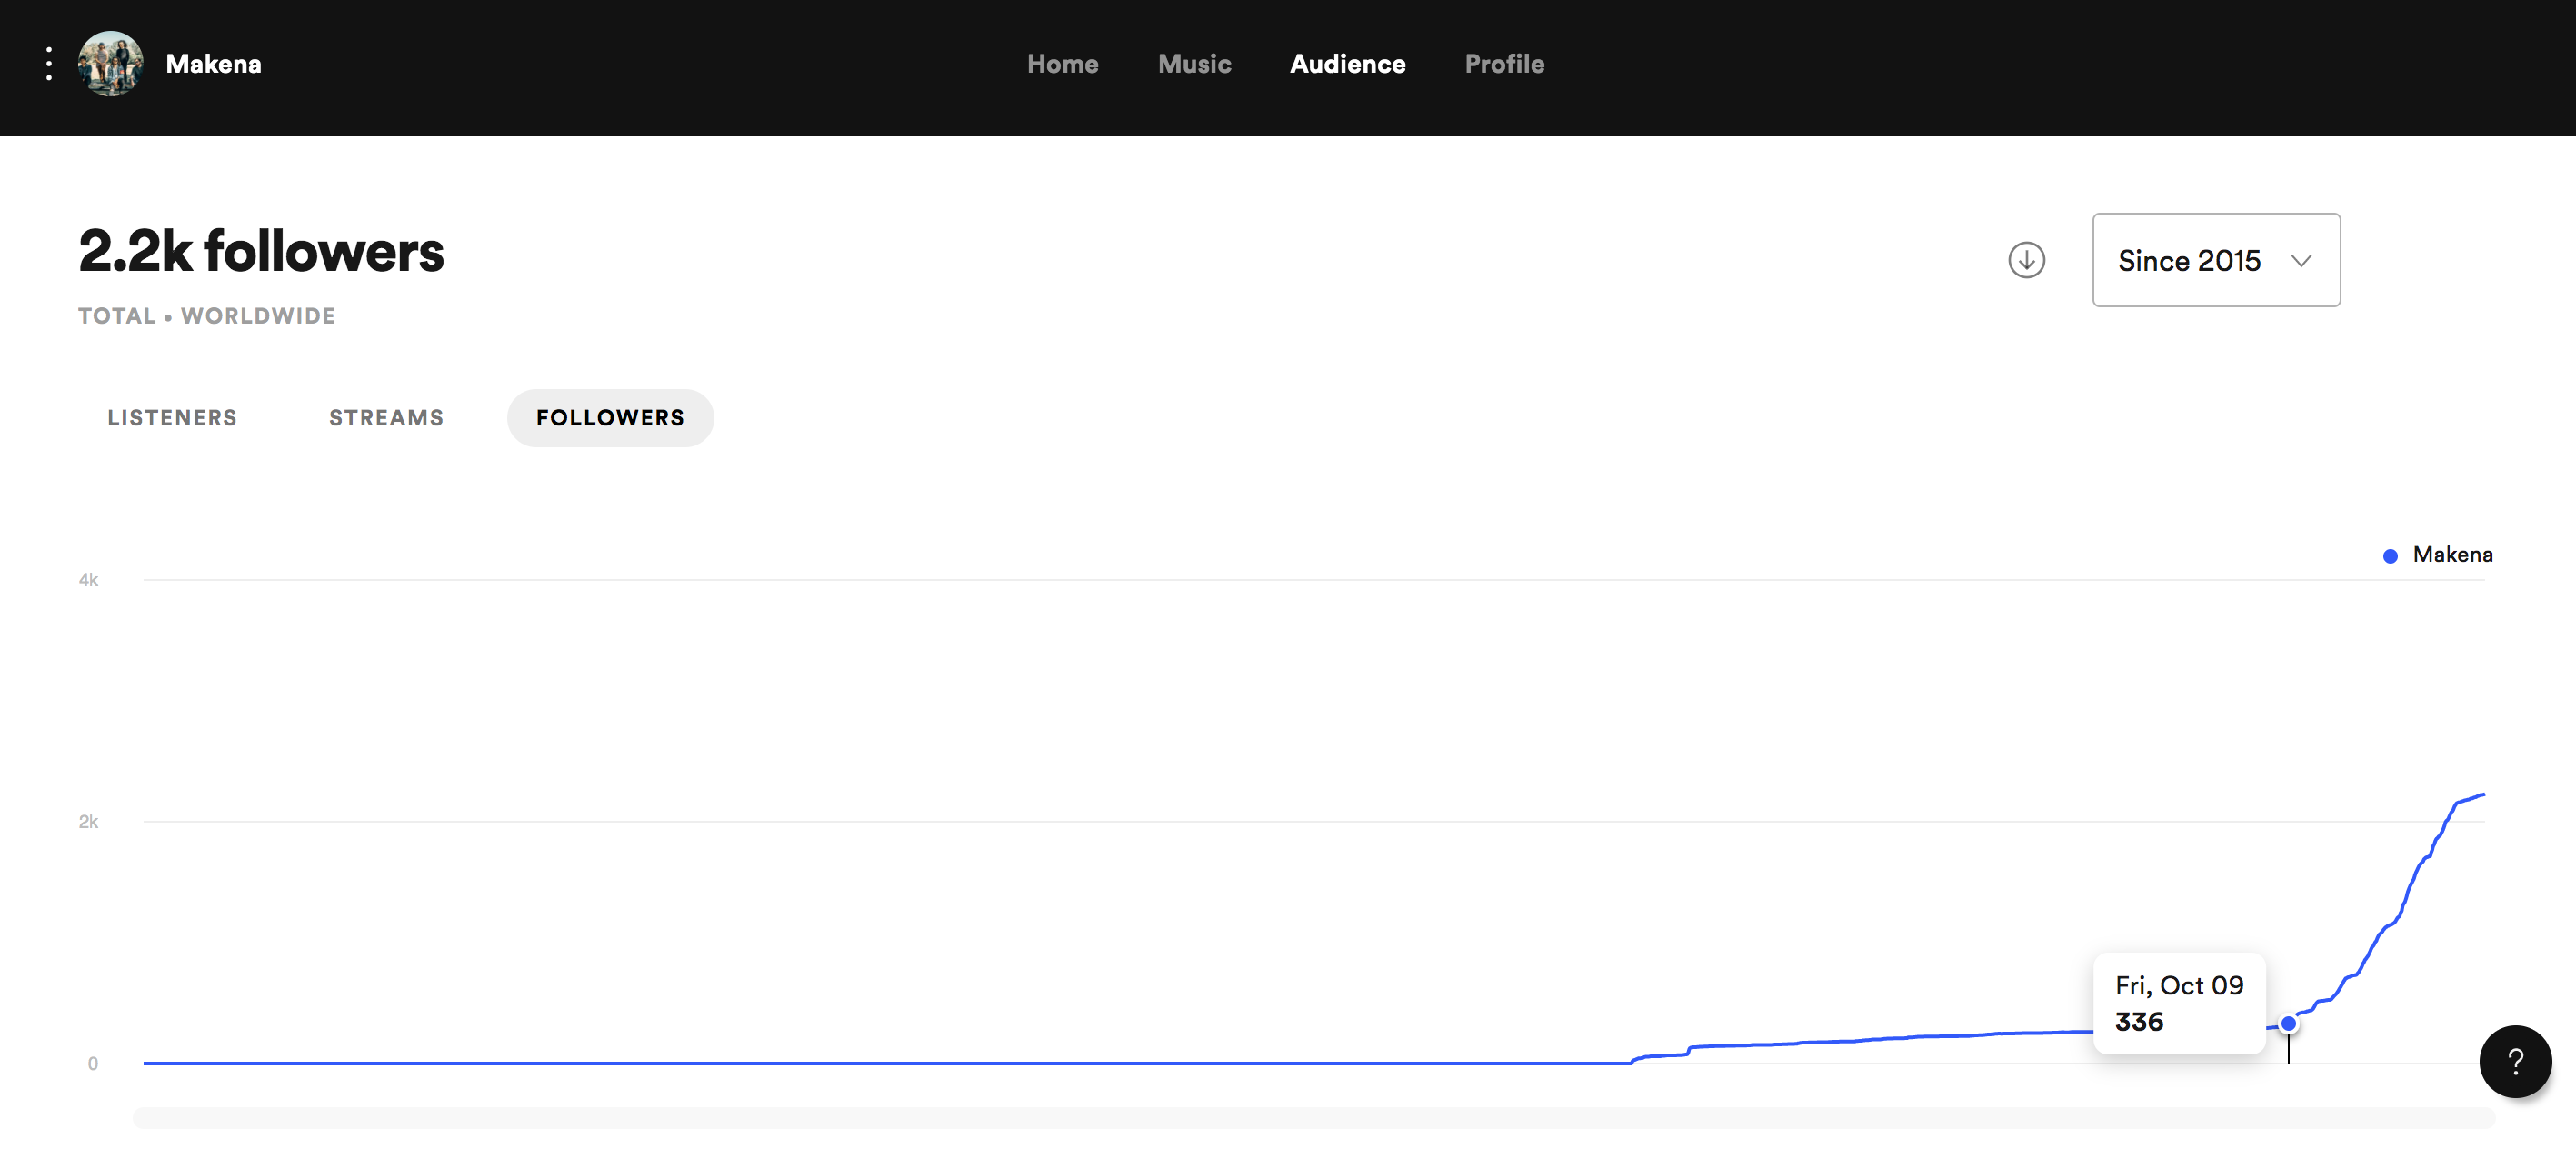2576x1149 pixels.
Task: Click the Makena artist name
Action: point(213,64)
